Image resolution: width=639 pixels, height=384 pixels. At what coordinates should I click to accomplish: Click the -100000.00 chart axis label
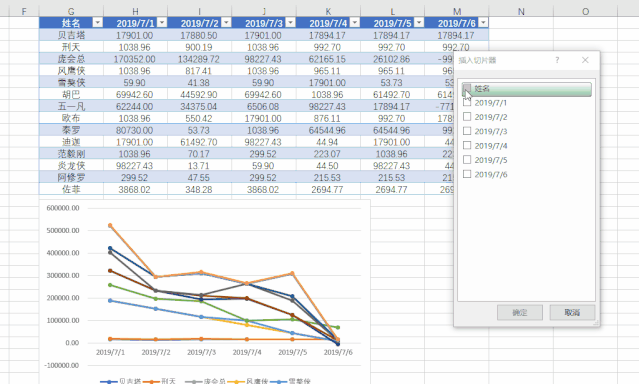tap(62, 365)
